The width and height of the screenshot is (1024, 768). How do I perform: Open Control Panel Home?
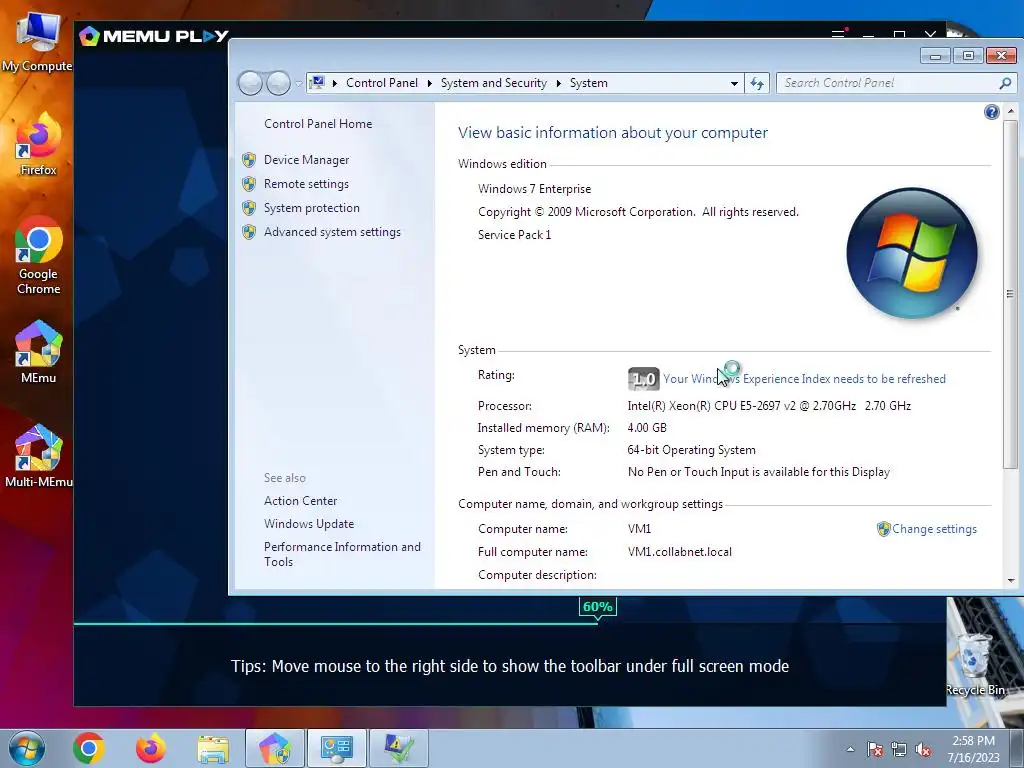tap(317, 123)
